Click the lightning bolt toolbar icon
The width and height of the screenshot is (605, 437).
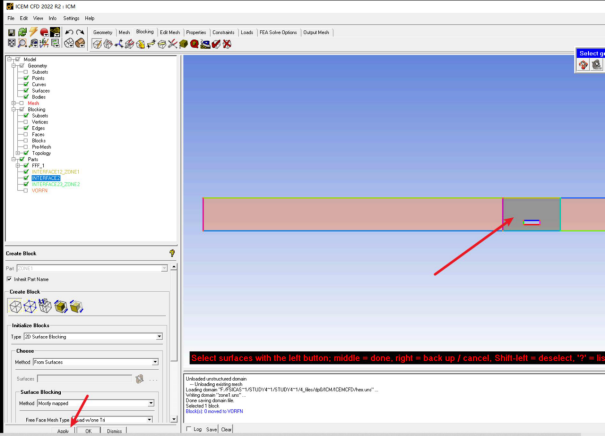[x=34, y=32]
